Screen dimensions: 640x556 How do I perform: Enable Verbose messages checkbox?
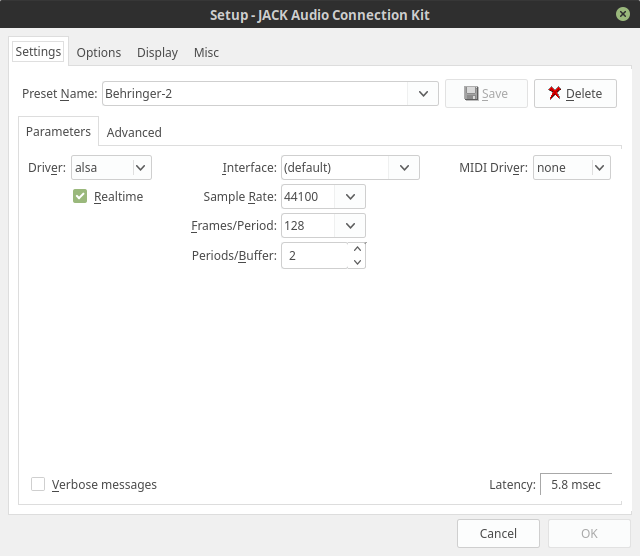[38, 485]
